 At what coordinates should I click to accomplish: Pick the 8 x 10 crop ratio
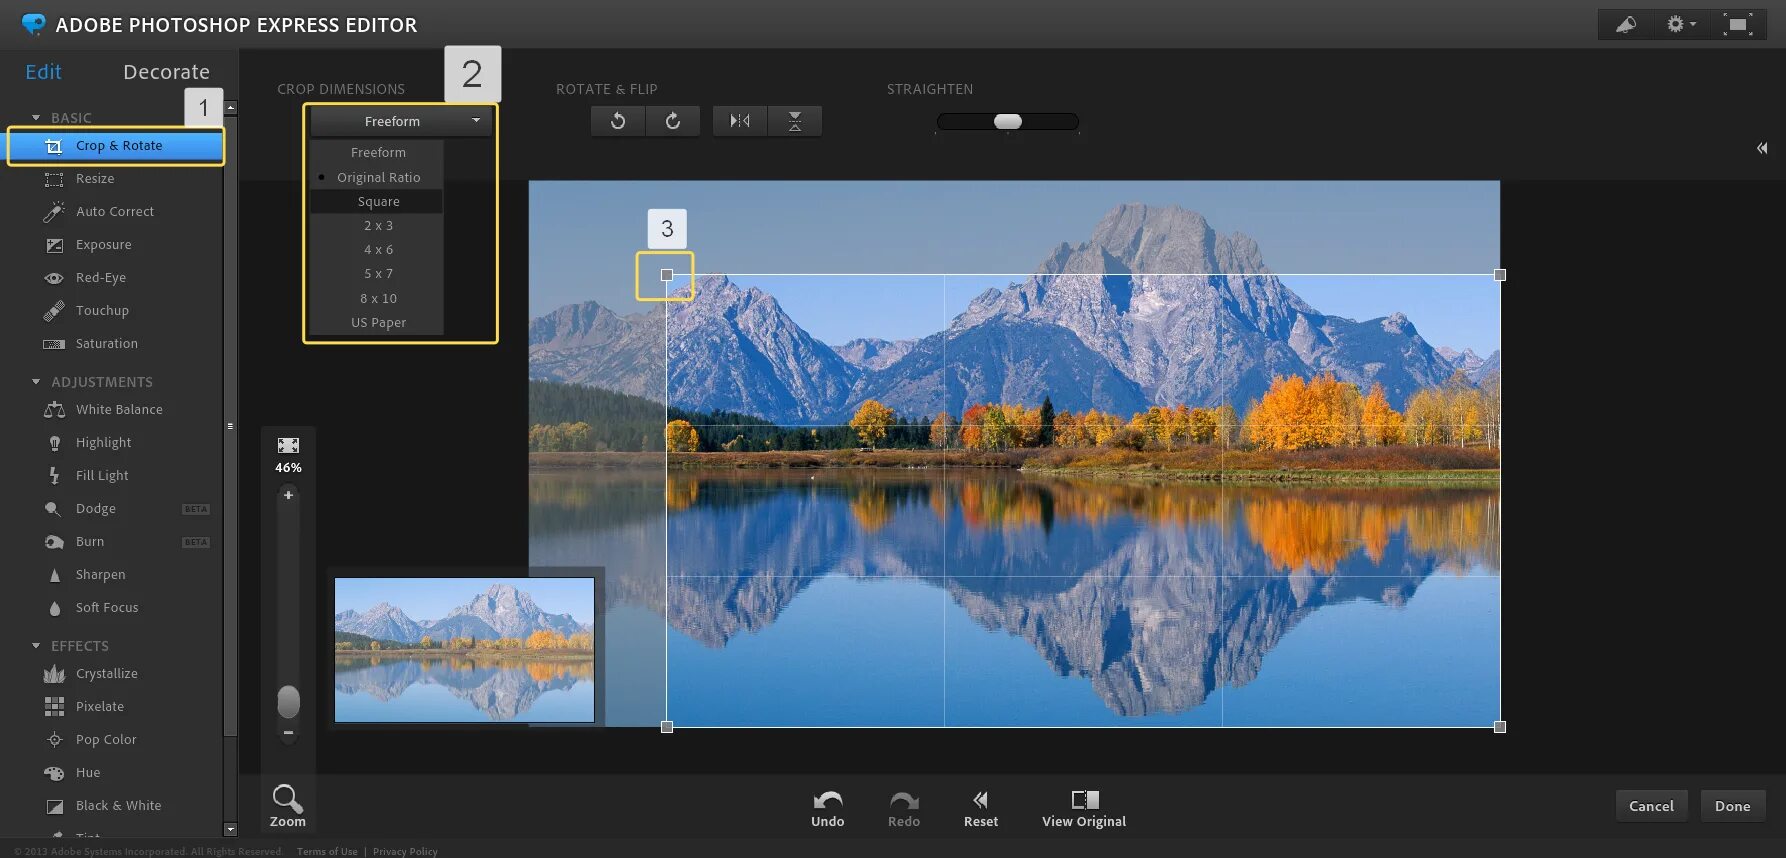click(377, 298)
